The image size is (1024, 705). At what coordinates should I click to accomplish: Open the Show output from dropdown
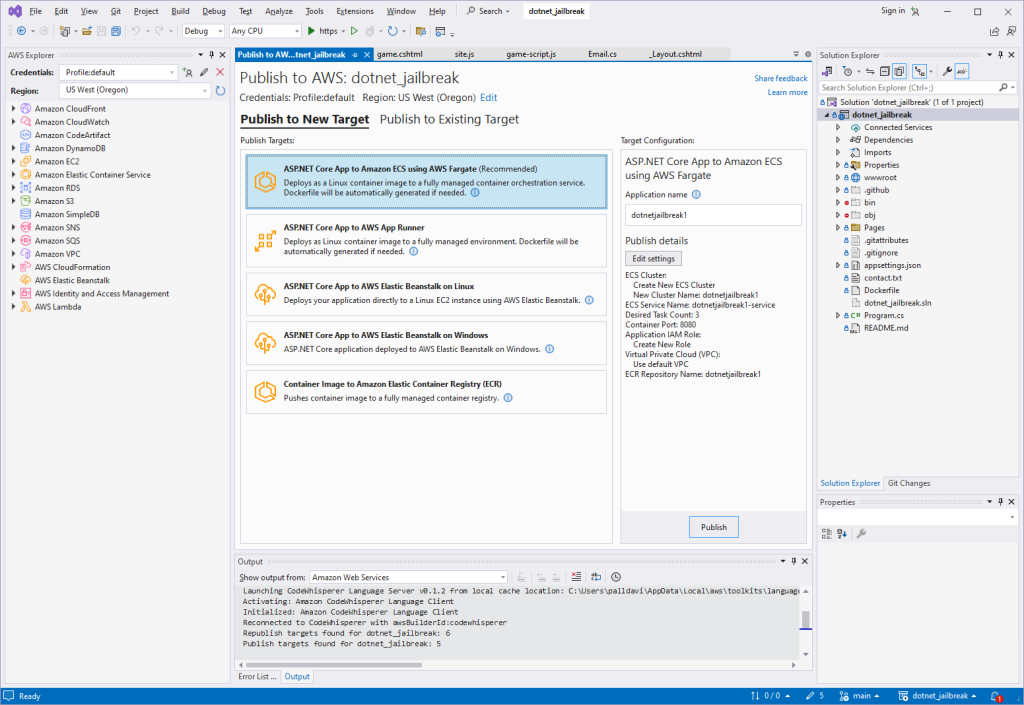(x=503, y=576)
